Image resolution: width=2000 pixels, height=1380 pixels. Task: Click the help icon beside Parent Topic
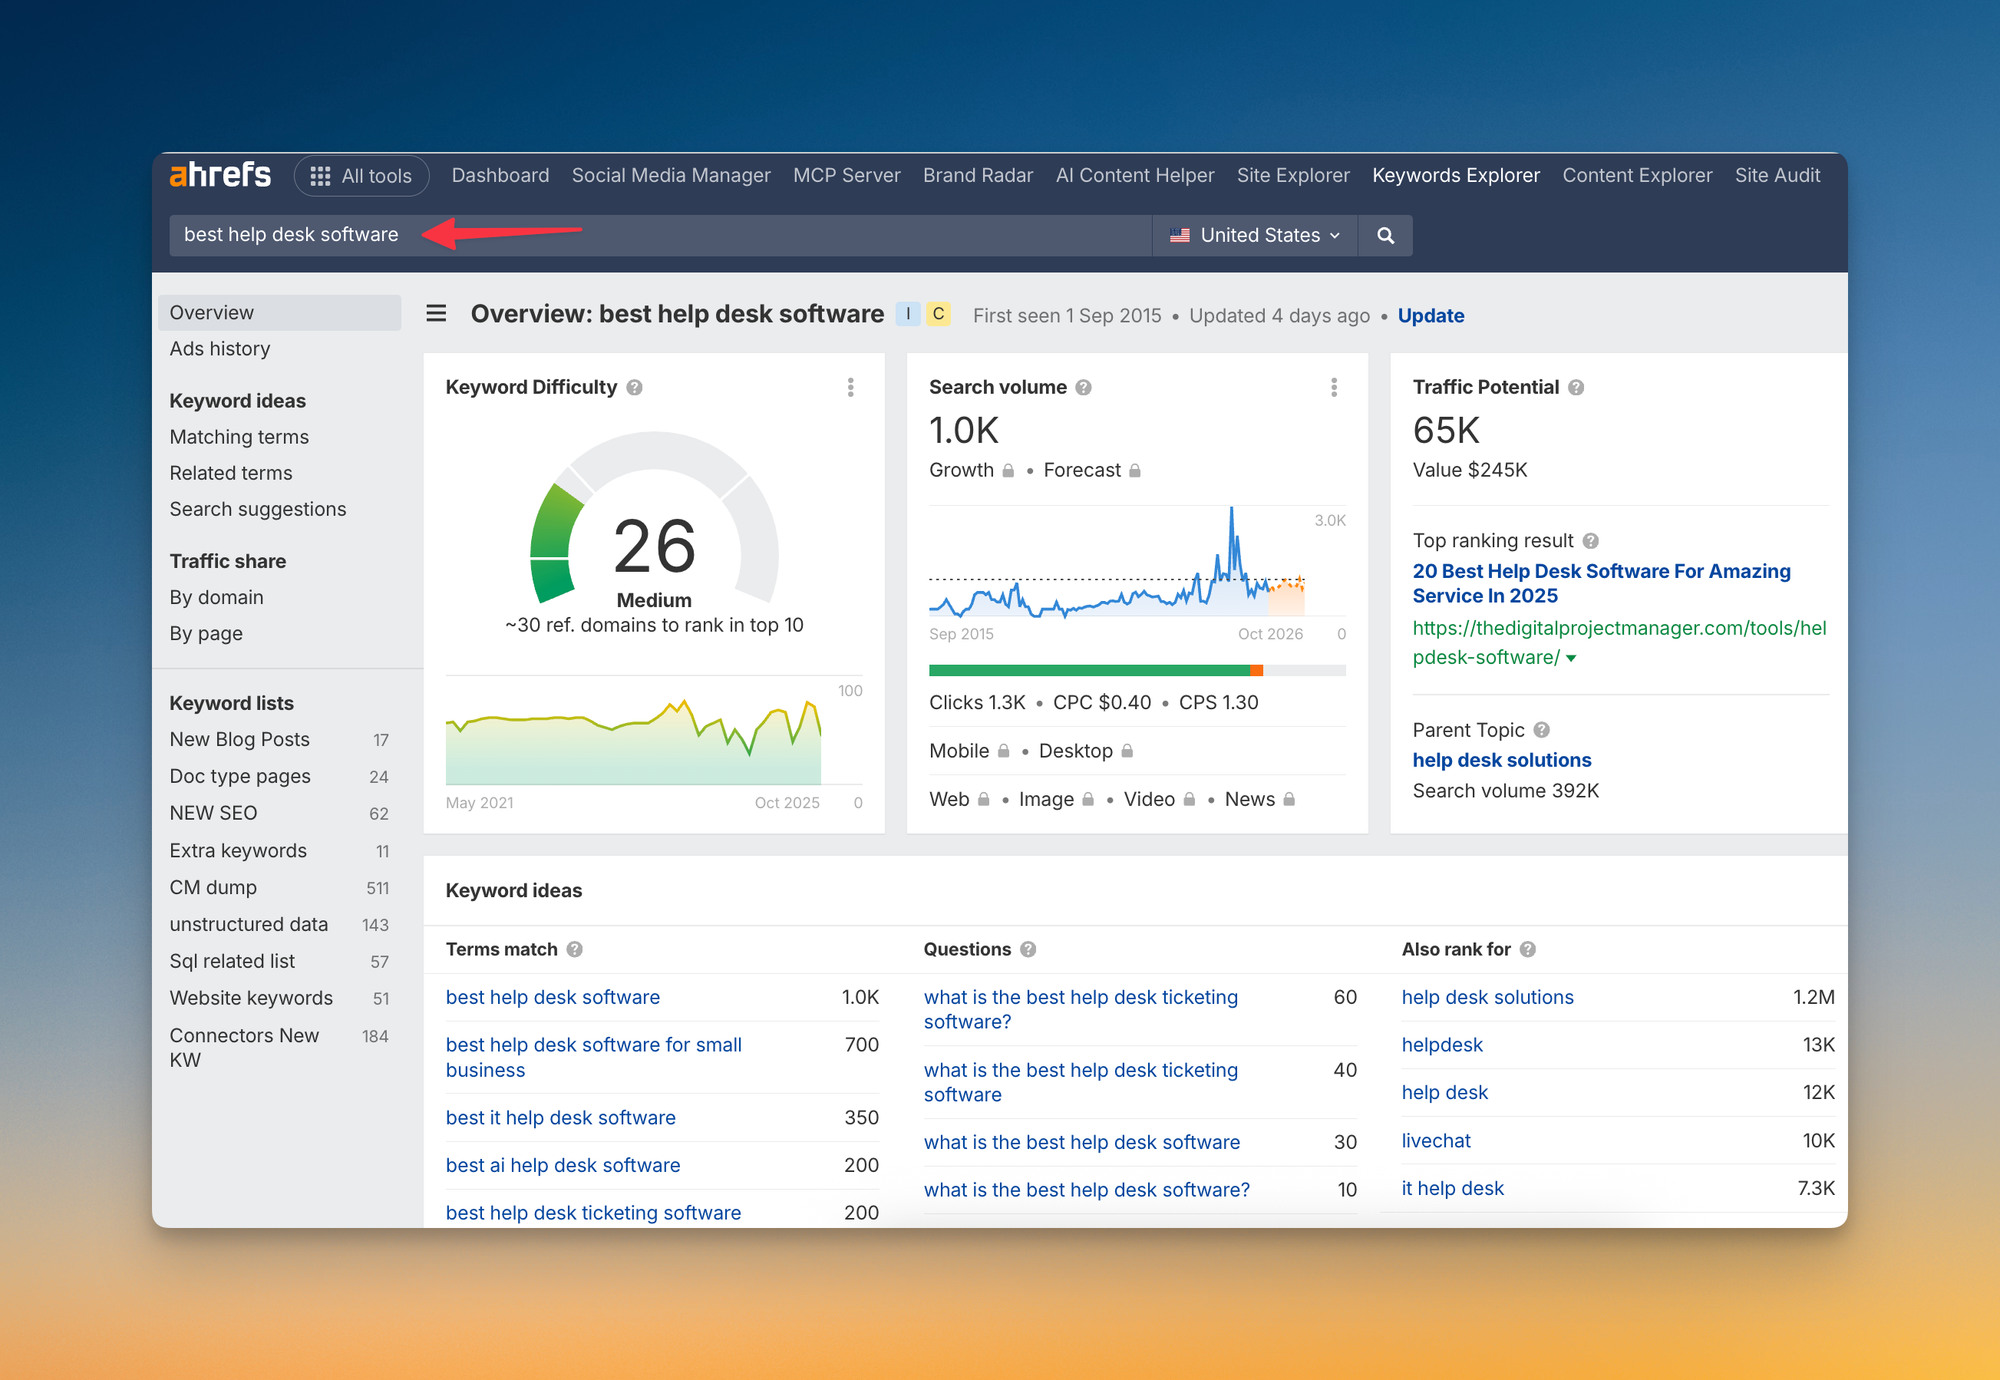[x=1541, y=730]
